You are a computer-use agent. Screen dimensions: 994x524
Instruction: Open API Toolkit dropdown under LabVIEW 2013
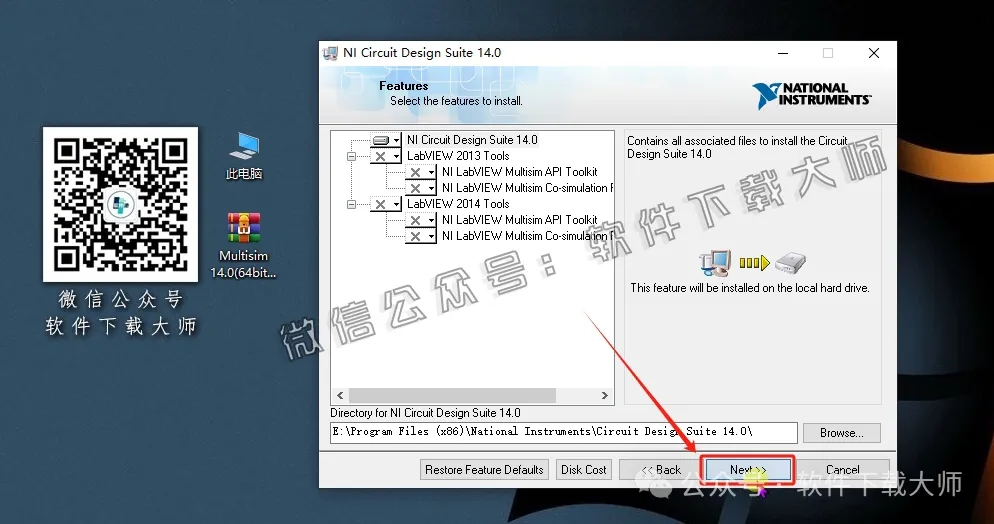click(x=421, y=172)
